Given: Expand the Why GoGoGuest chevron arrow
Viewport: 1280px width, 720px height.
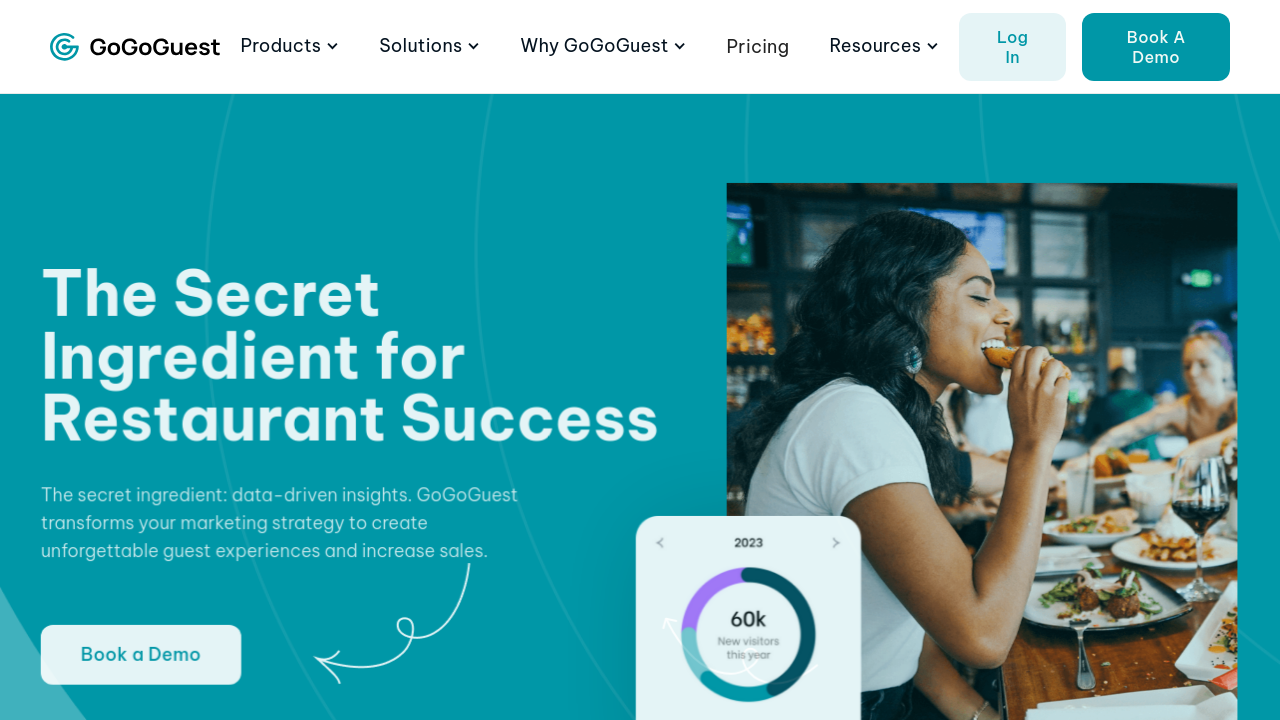Looking at the screenshot, I should (680, 46).
